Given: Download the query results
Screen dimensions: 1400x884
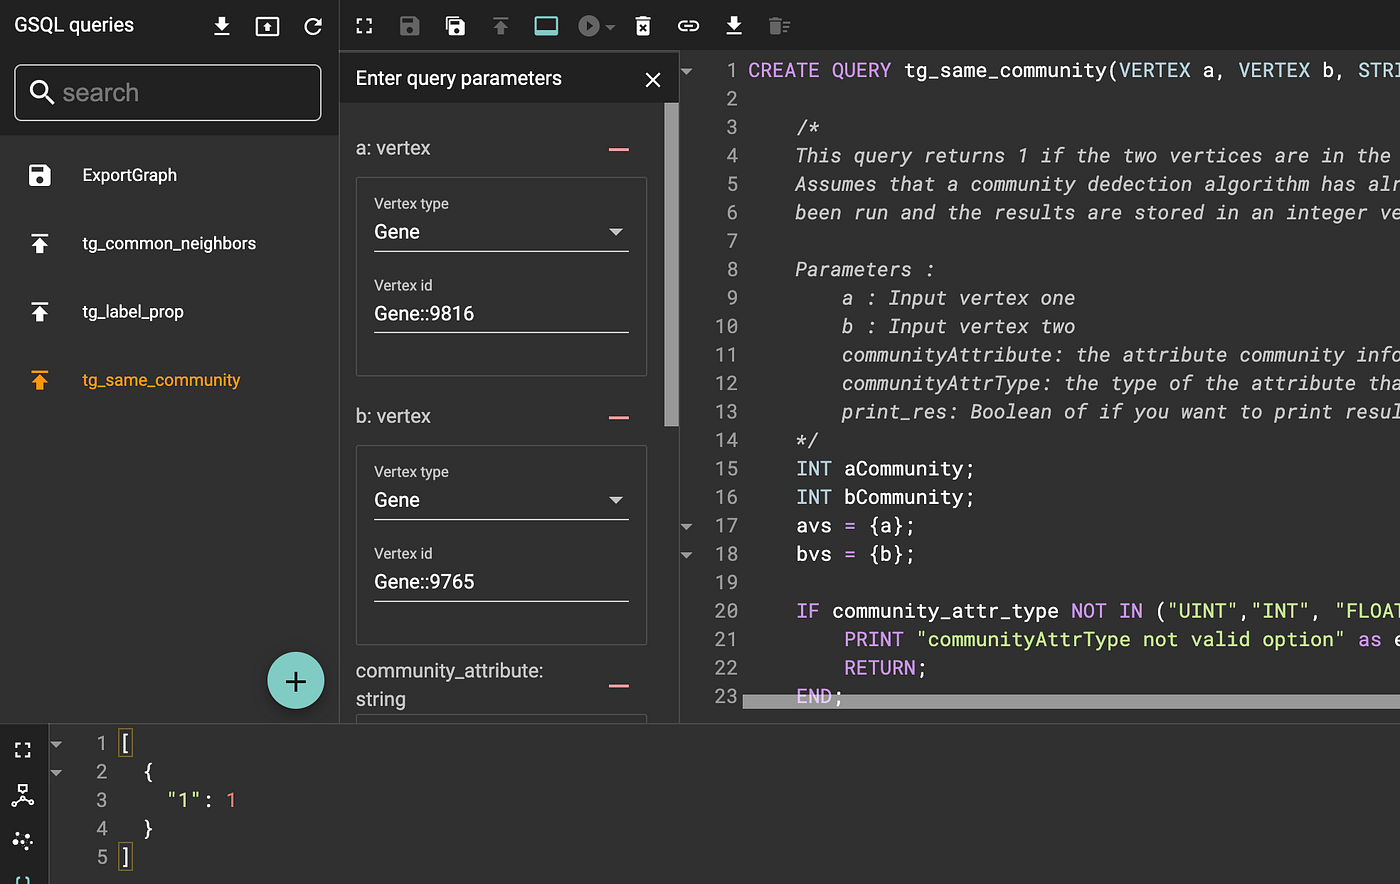Looking at the screenshot, I should pos(734,25).
